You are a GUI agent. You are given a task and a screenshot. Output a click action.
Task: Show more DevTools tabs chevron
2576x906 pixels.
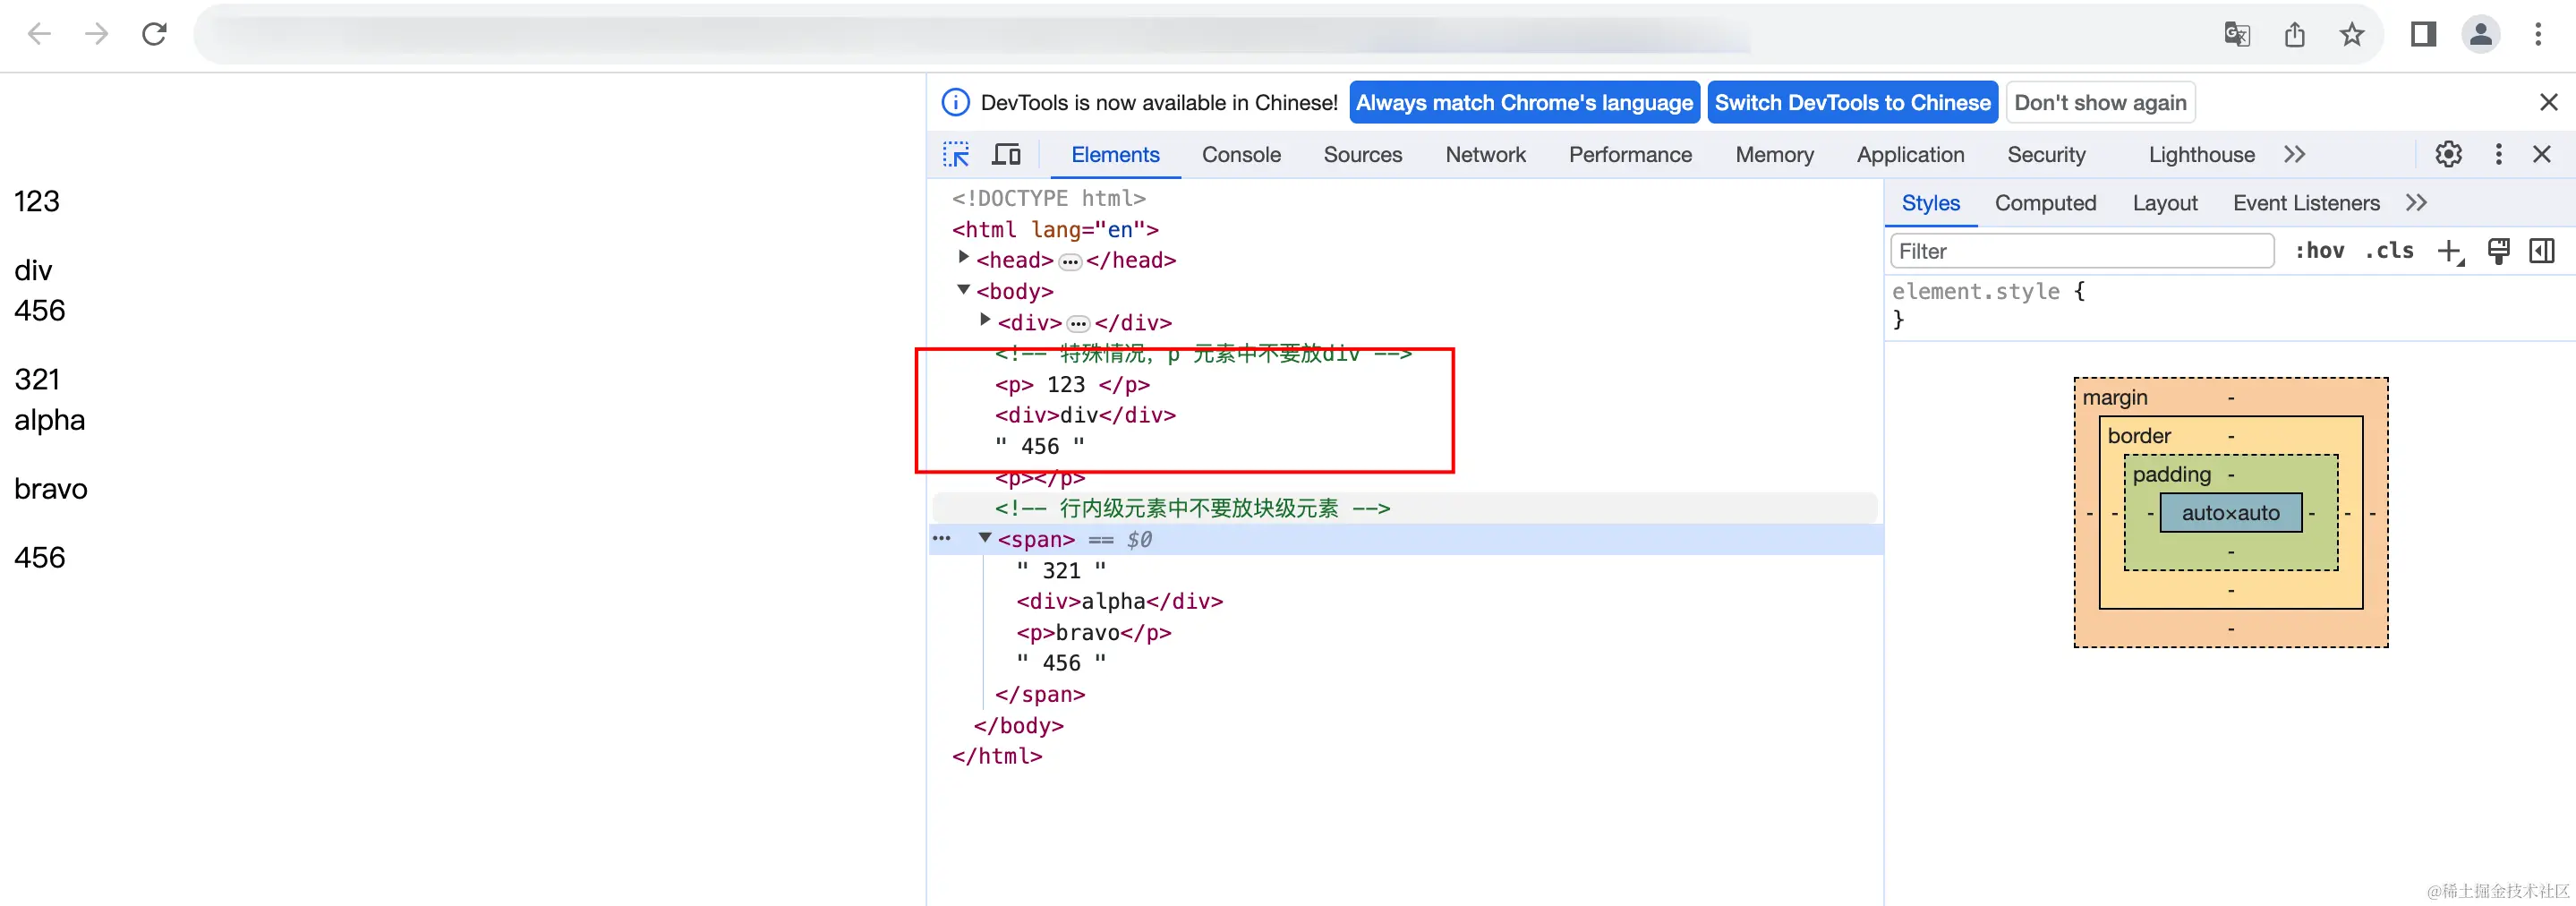(x=2295, y=154)
